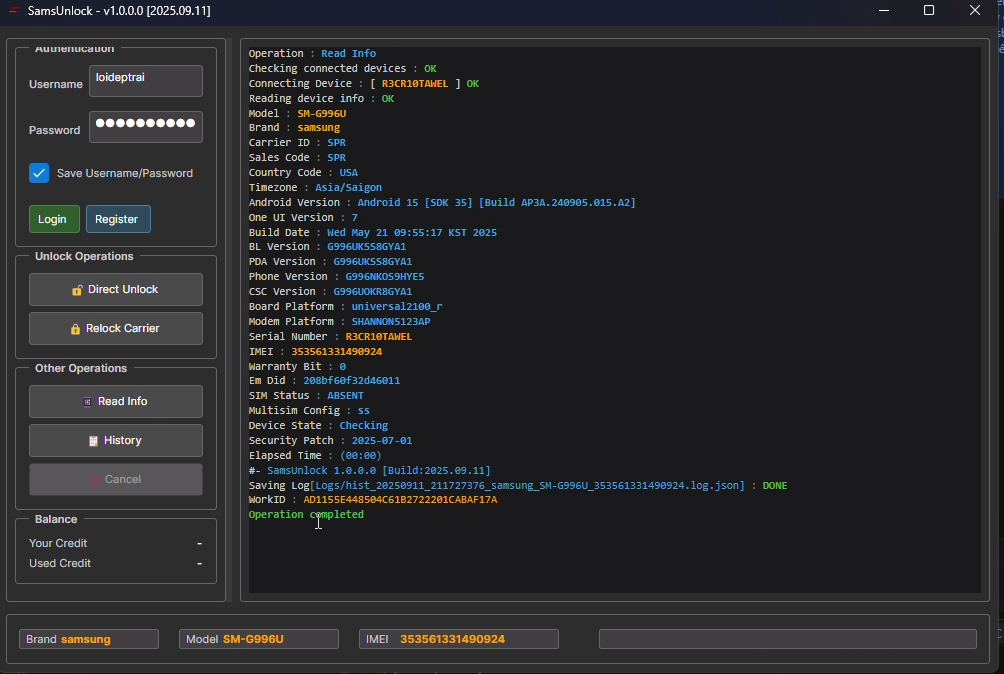The image size is (1004, 674).
Task: Click the 'Modem Platform' SHANNON5123AP line
Action: (x=339, y=321)
